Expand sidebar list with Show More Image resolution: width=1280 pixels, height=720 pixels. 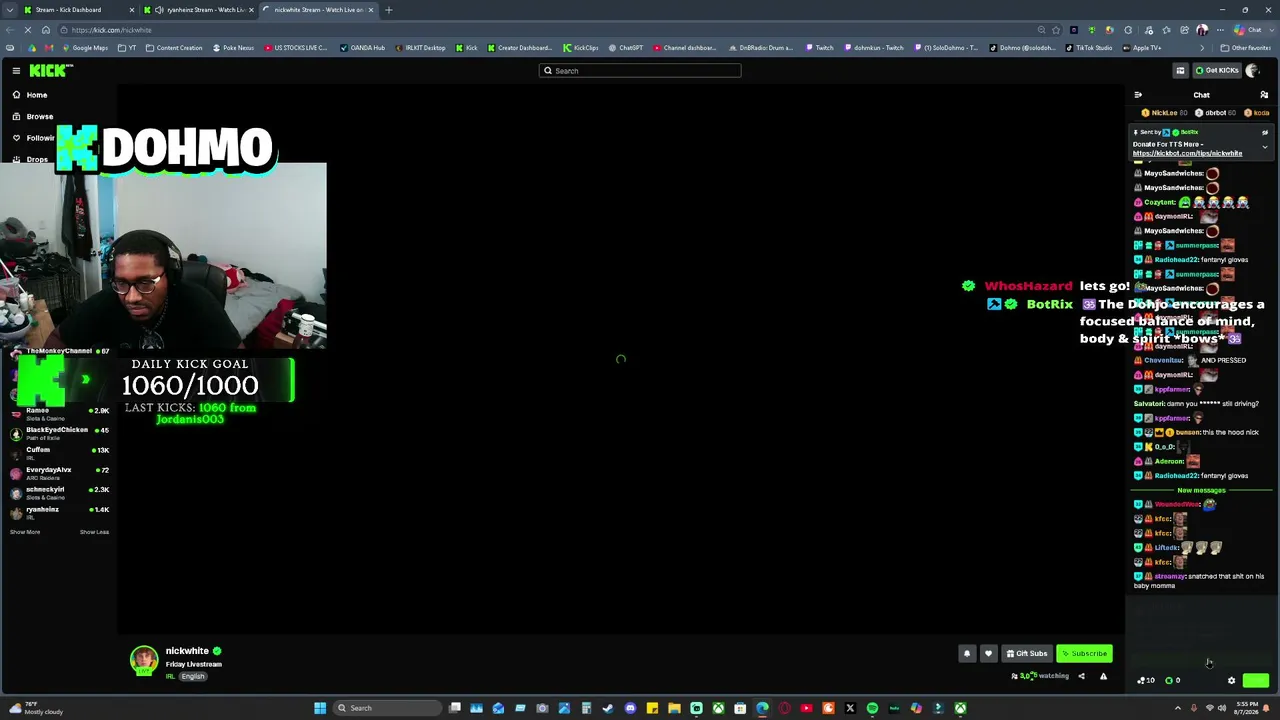coord(25,532)
